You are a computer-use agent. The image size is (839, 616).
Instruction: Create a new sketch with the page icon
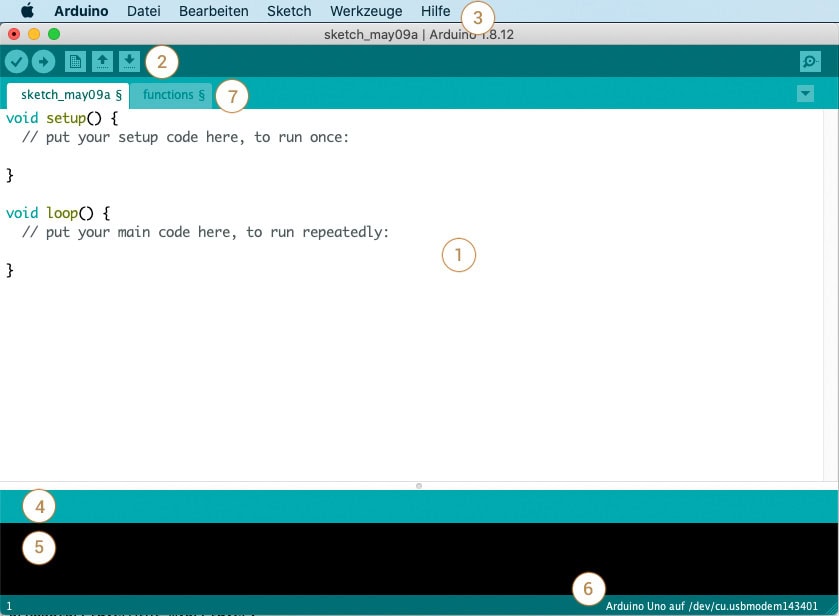(75, 62)
